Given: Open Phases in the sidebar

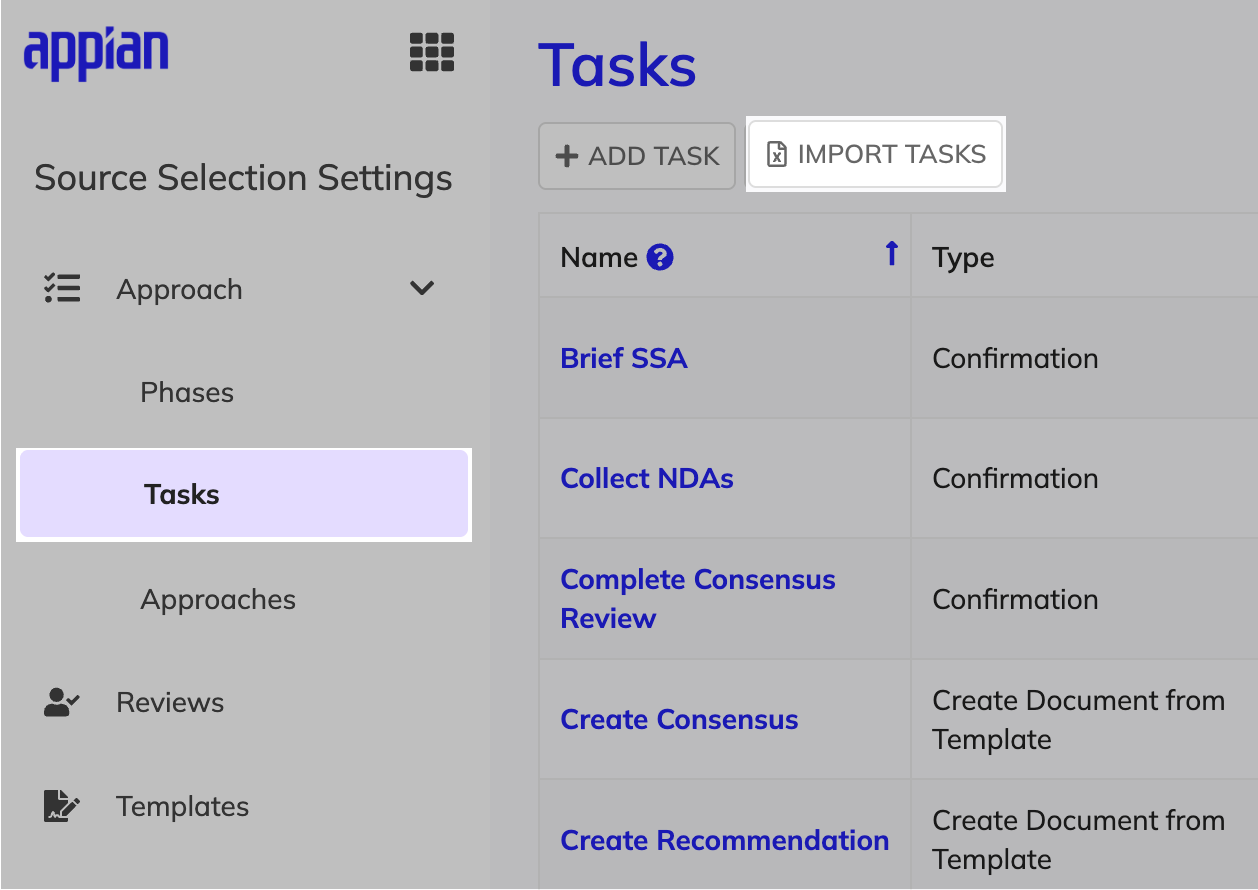Looking at the screenshot, I should pyautogui.click(x=187, y=392).
